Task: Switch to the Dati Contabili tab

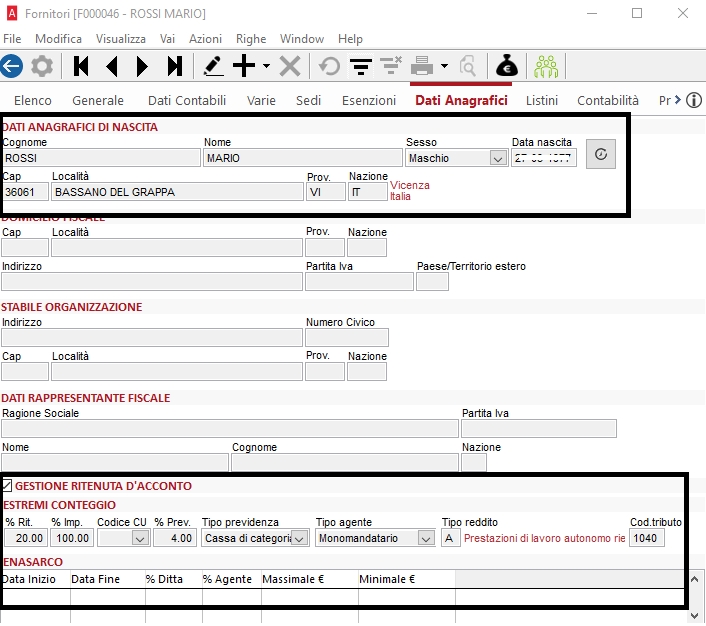Action: [x=187, y=100]
